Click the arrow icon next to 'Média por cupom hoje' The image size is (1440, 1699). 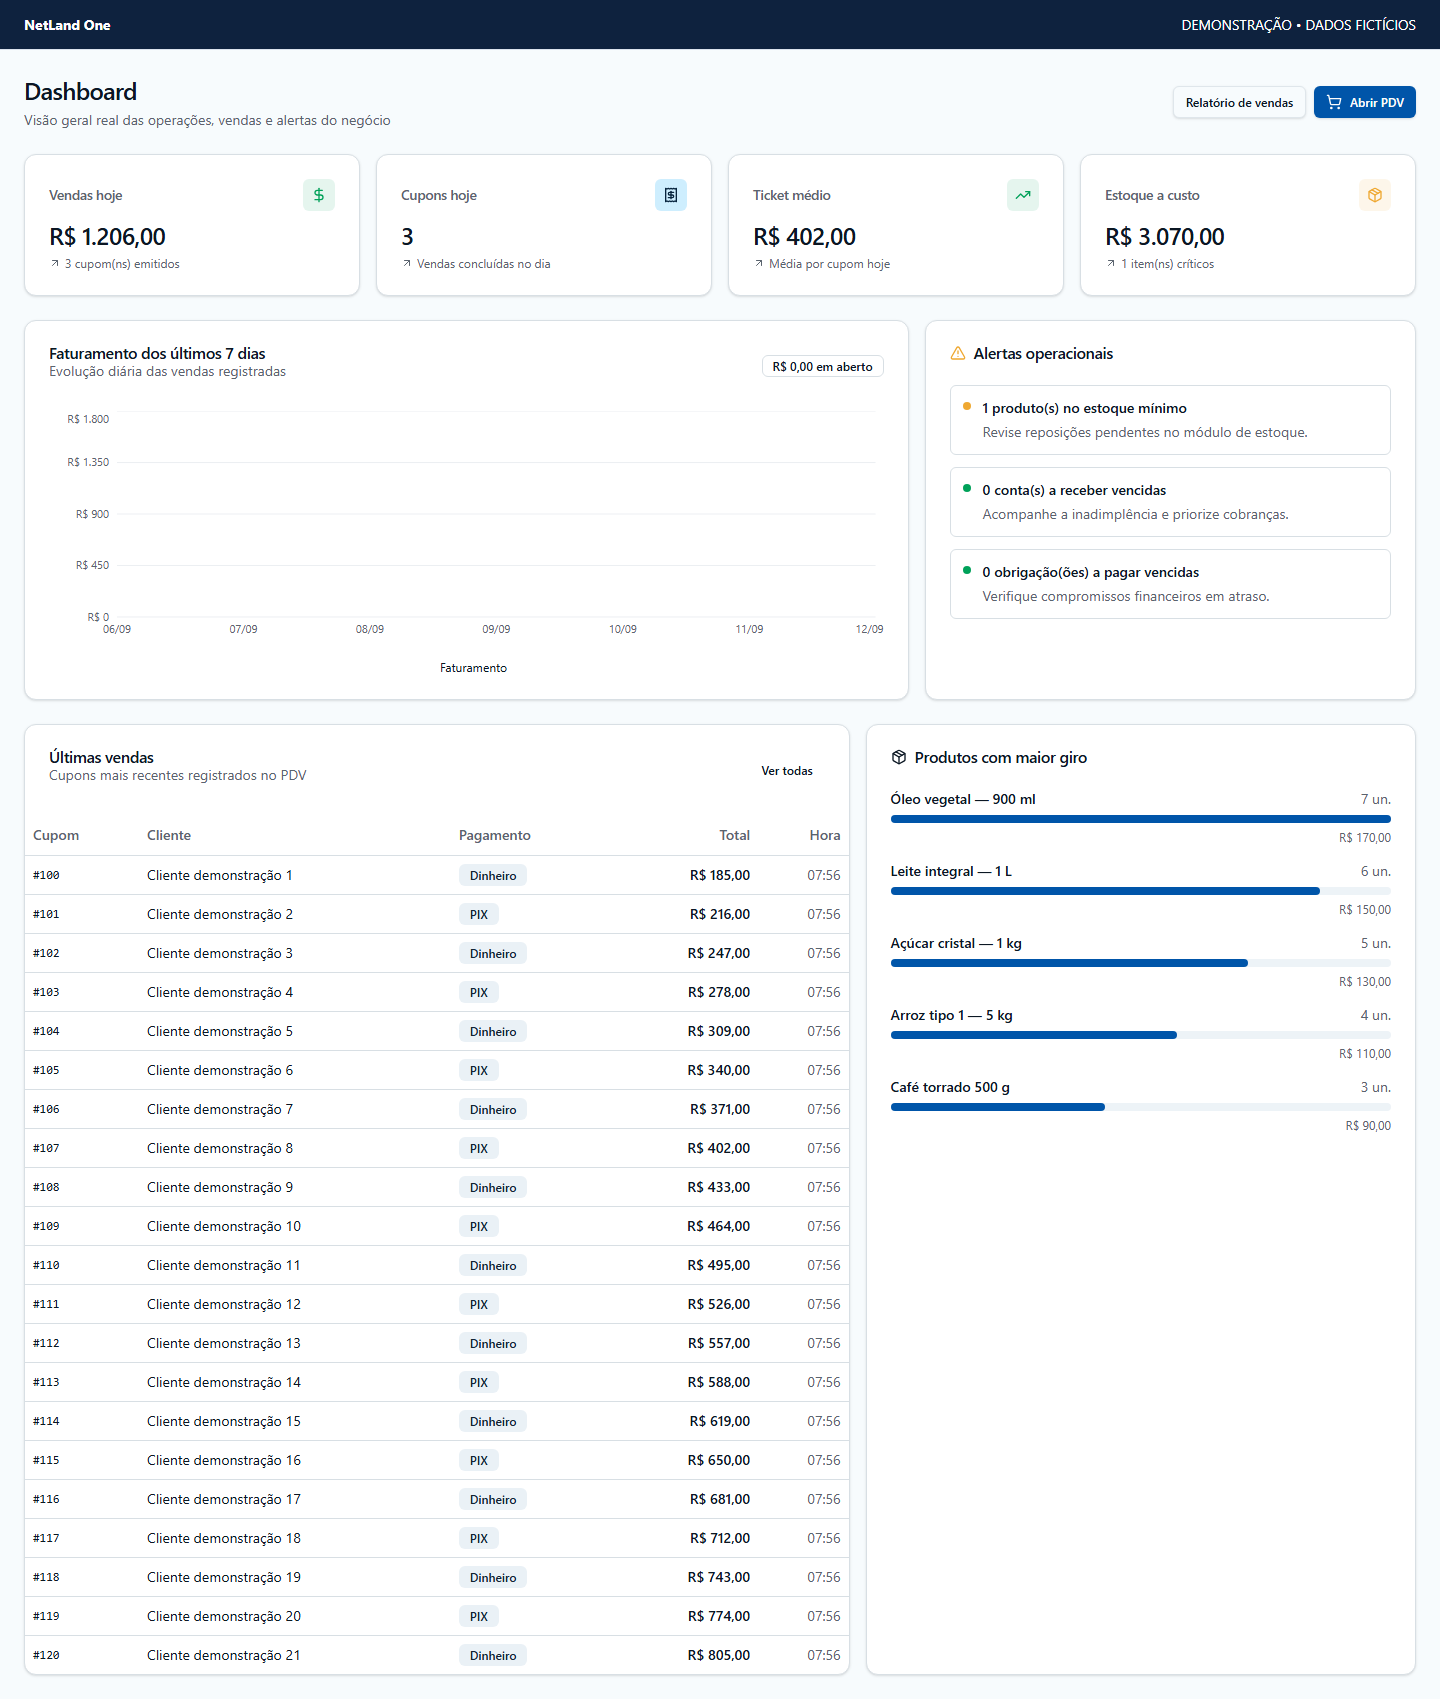coord(759,264)
